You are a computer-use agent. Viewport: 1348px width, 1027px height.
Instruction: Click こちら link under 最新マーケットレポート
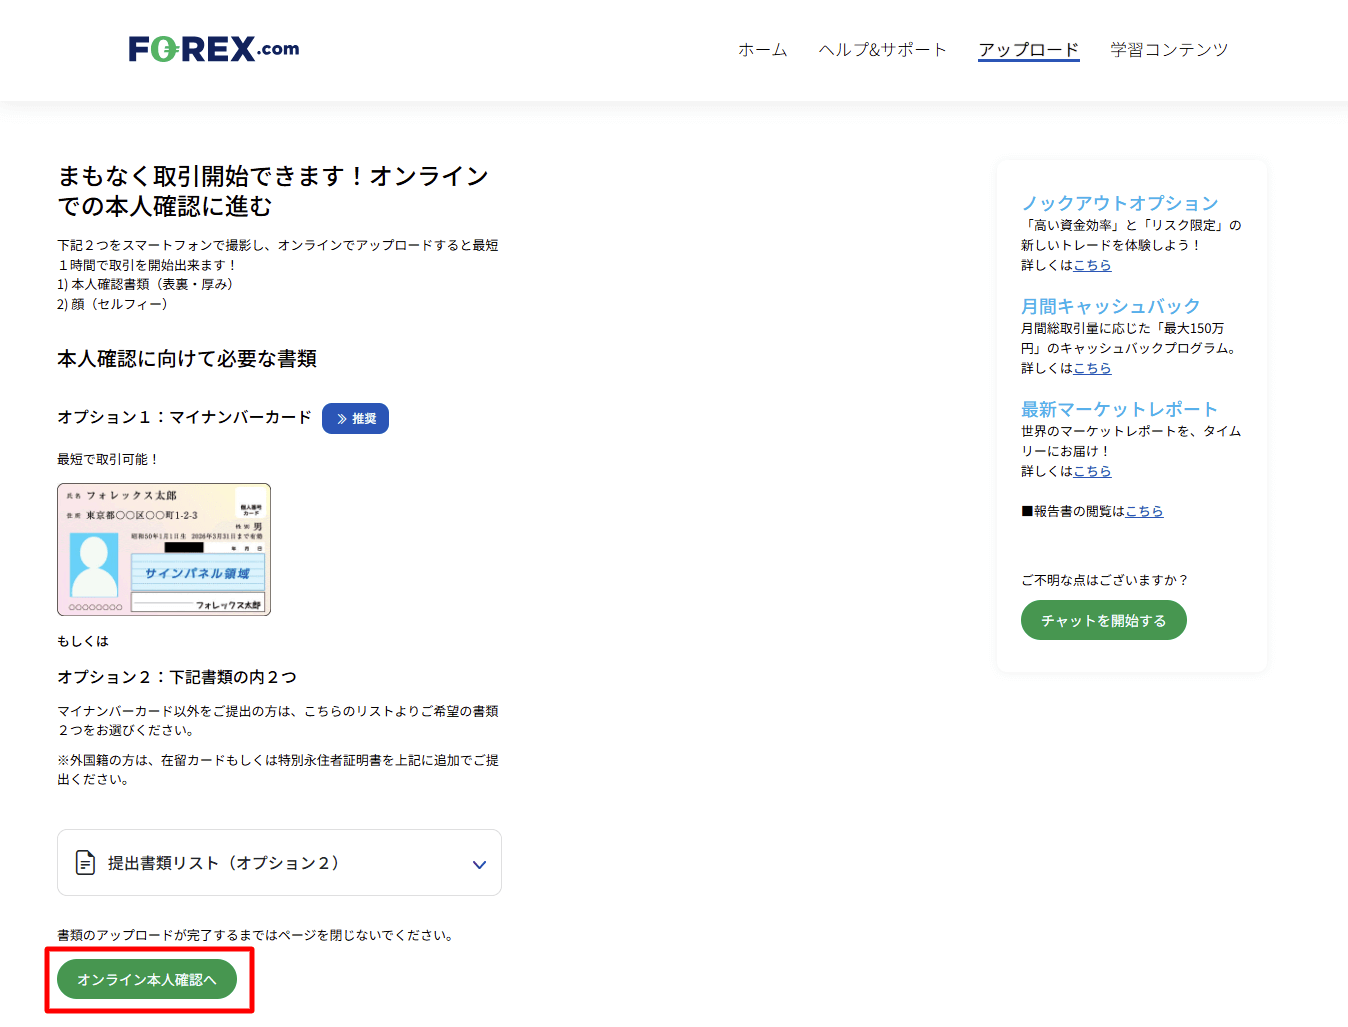[1092, 471]
